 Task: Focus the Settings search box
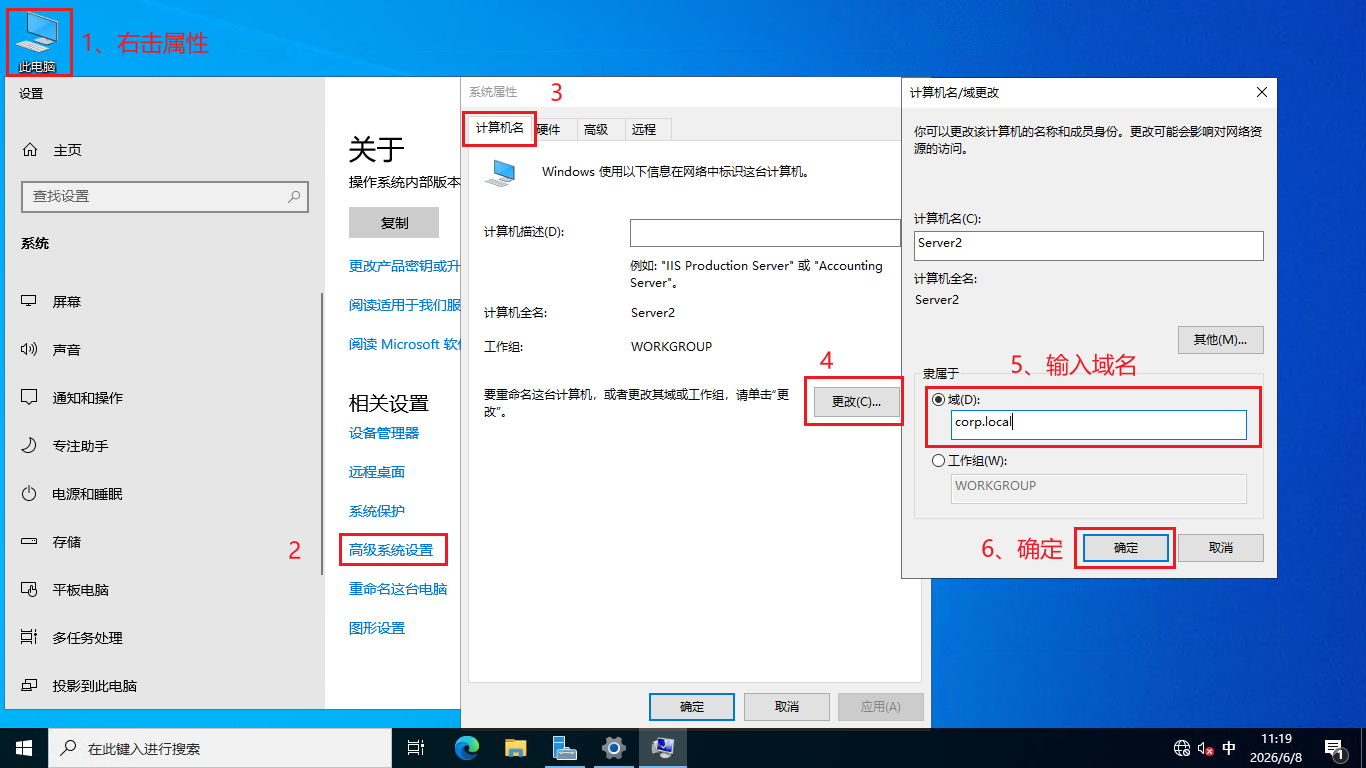point(165,197)
